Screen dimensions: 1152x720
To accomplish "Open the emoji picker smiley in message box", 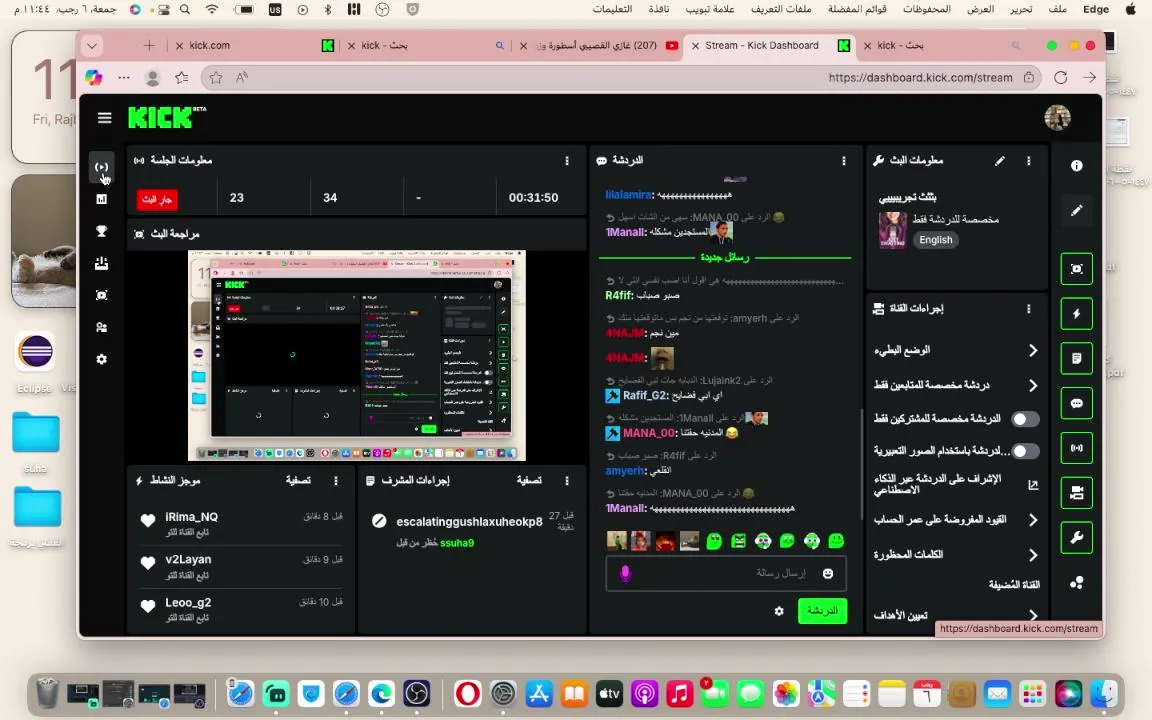I will pyautogui.click(x=828, y=573).
